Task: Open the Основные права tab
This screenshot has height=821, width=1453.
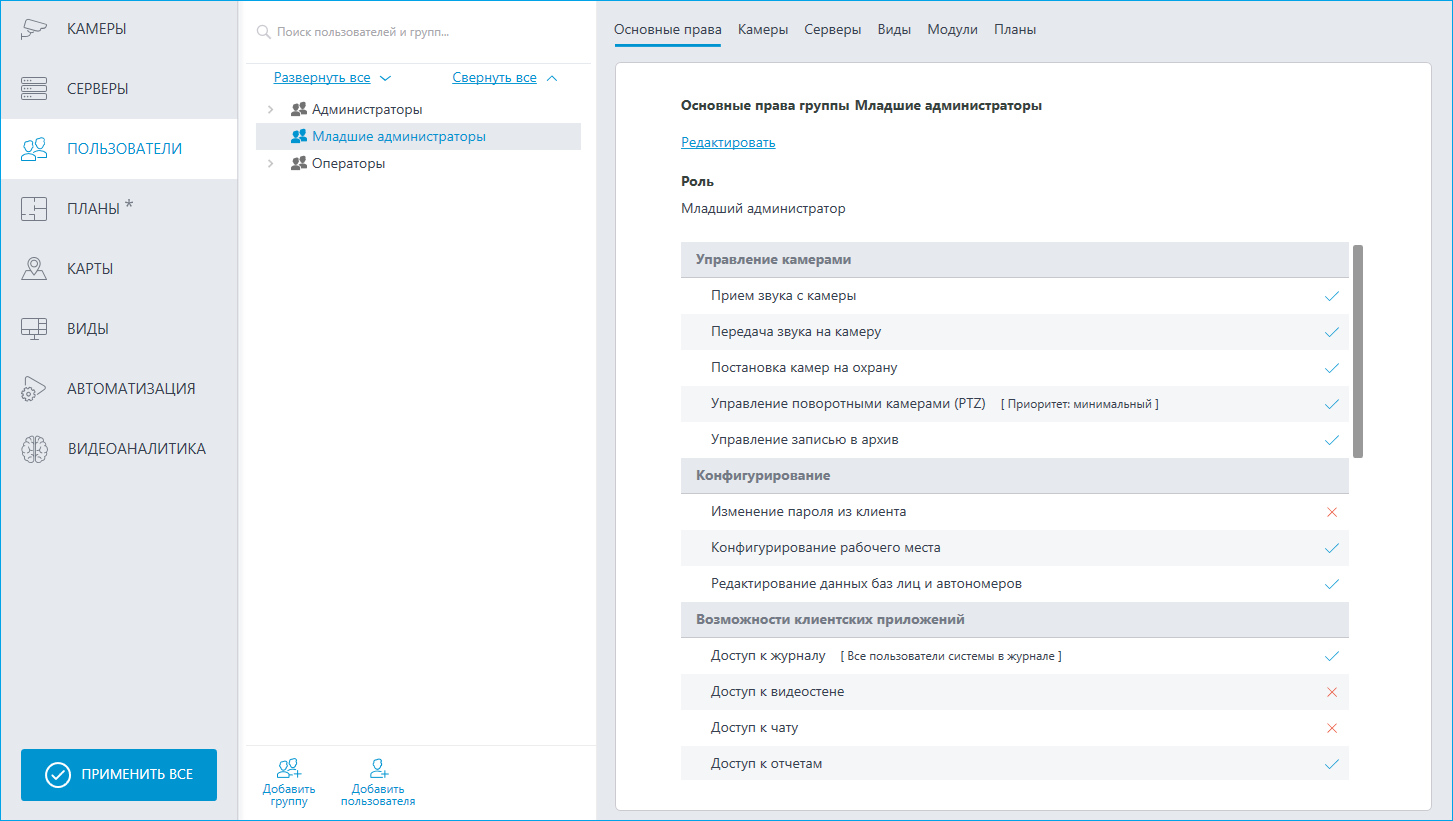Action: (667, 30)
